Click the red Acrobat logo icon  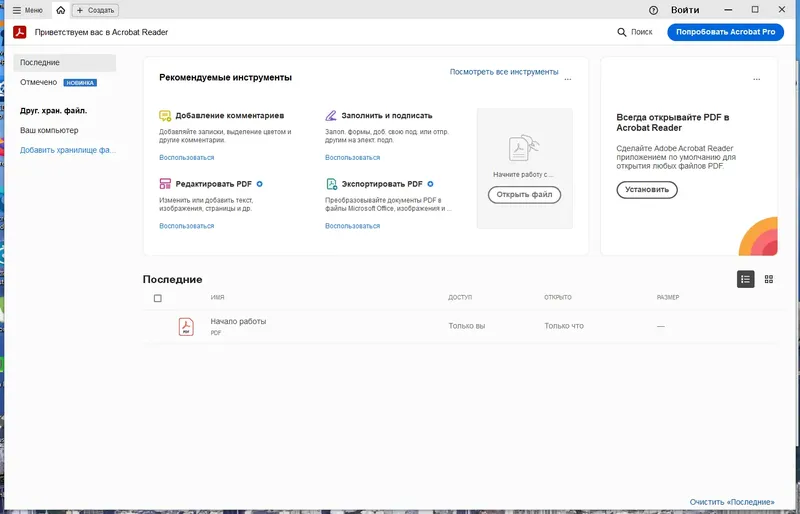pos(19,32)
